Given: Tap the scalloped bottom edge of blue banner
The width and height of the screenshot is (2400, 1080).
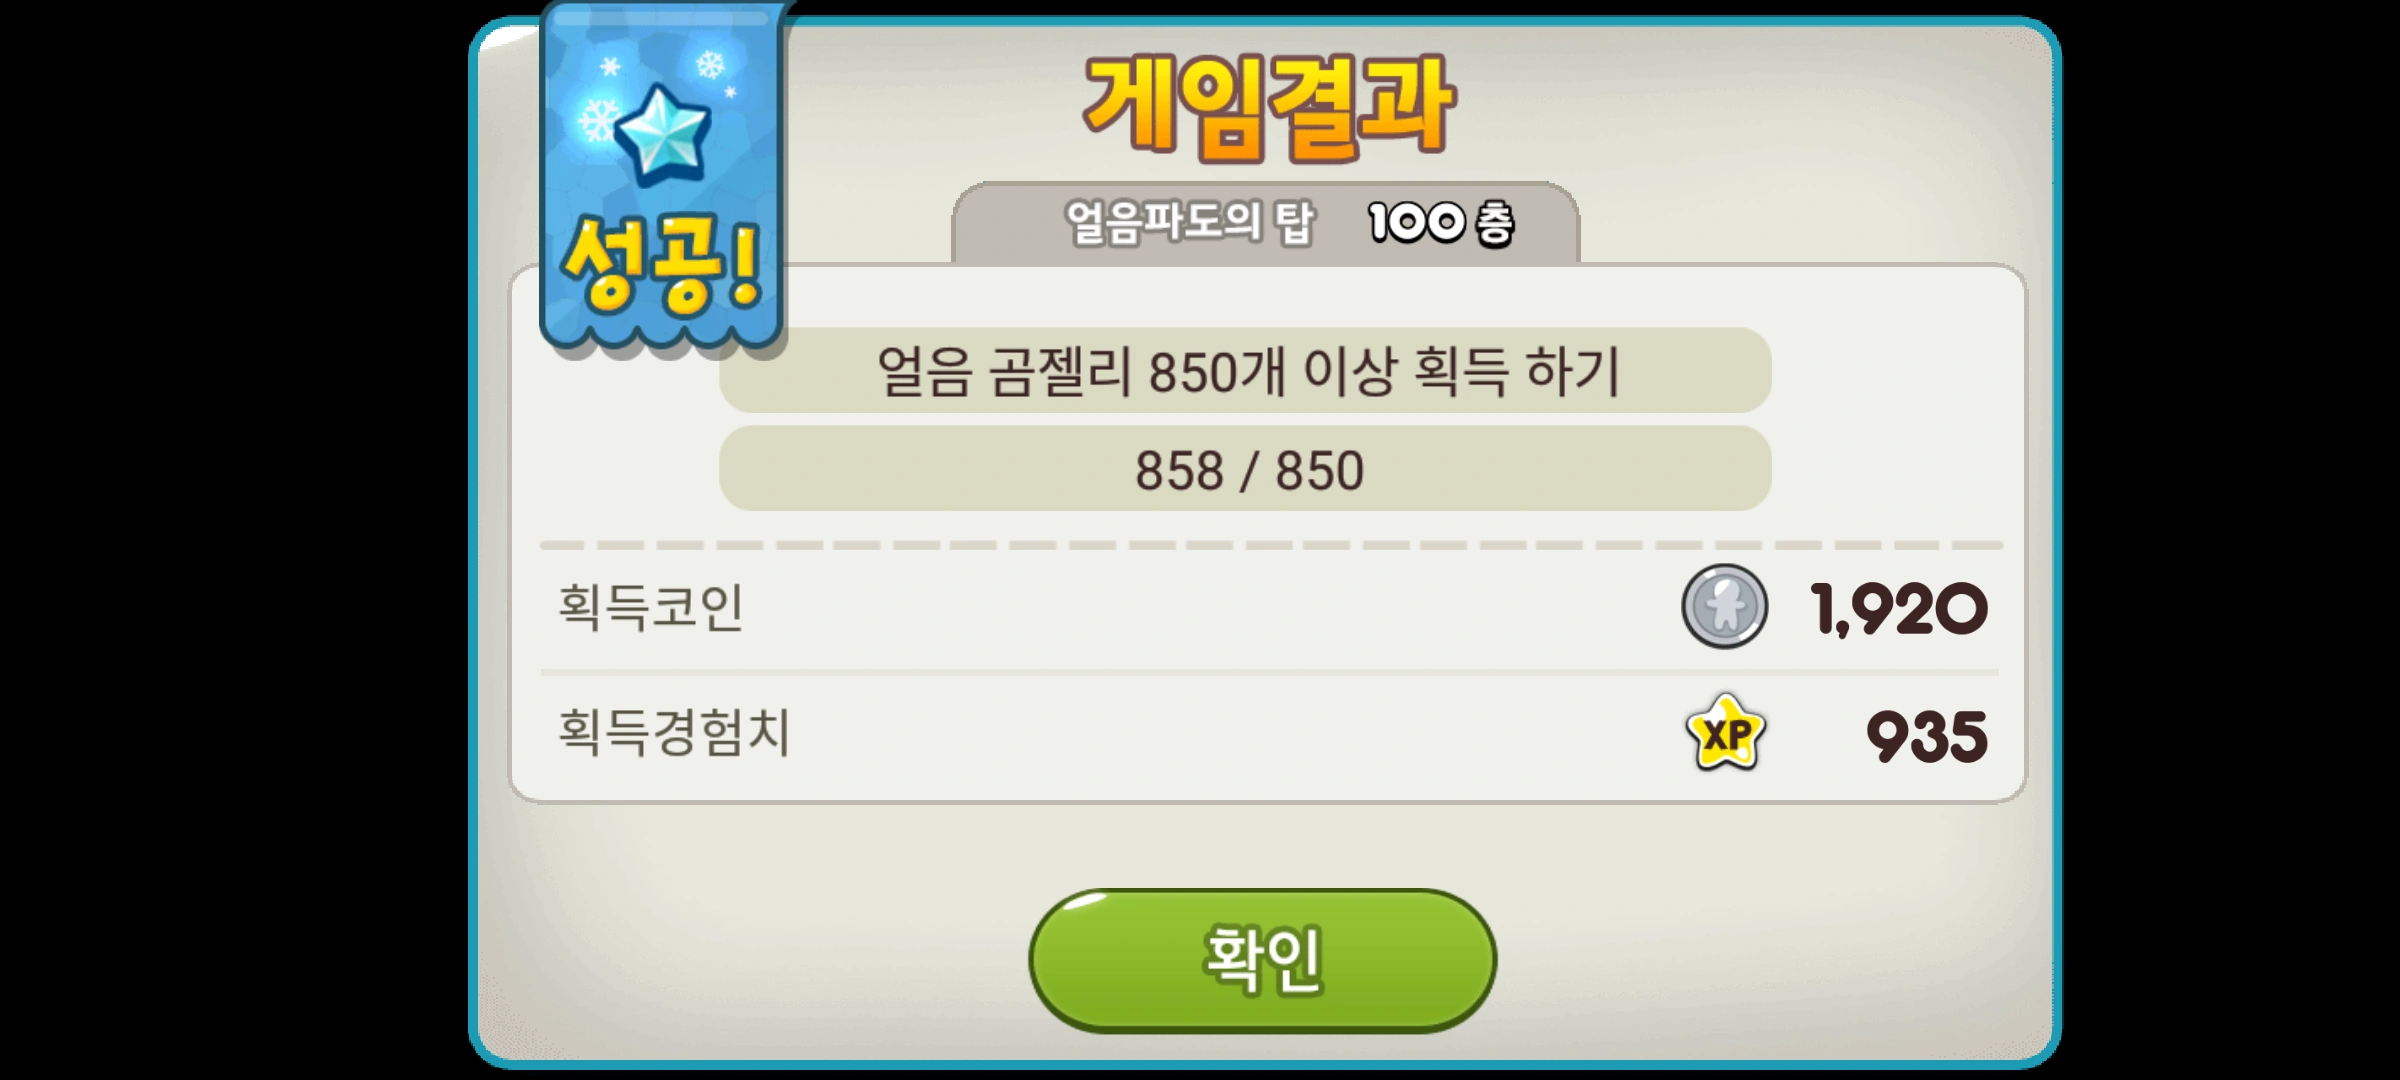Looking at the screenshot, I should pyautogui.click(x=662, y=337).
